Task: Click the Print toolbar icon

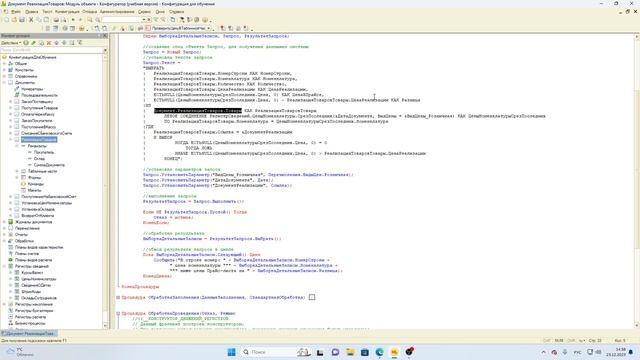Action: [56, 20]
